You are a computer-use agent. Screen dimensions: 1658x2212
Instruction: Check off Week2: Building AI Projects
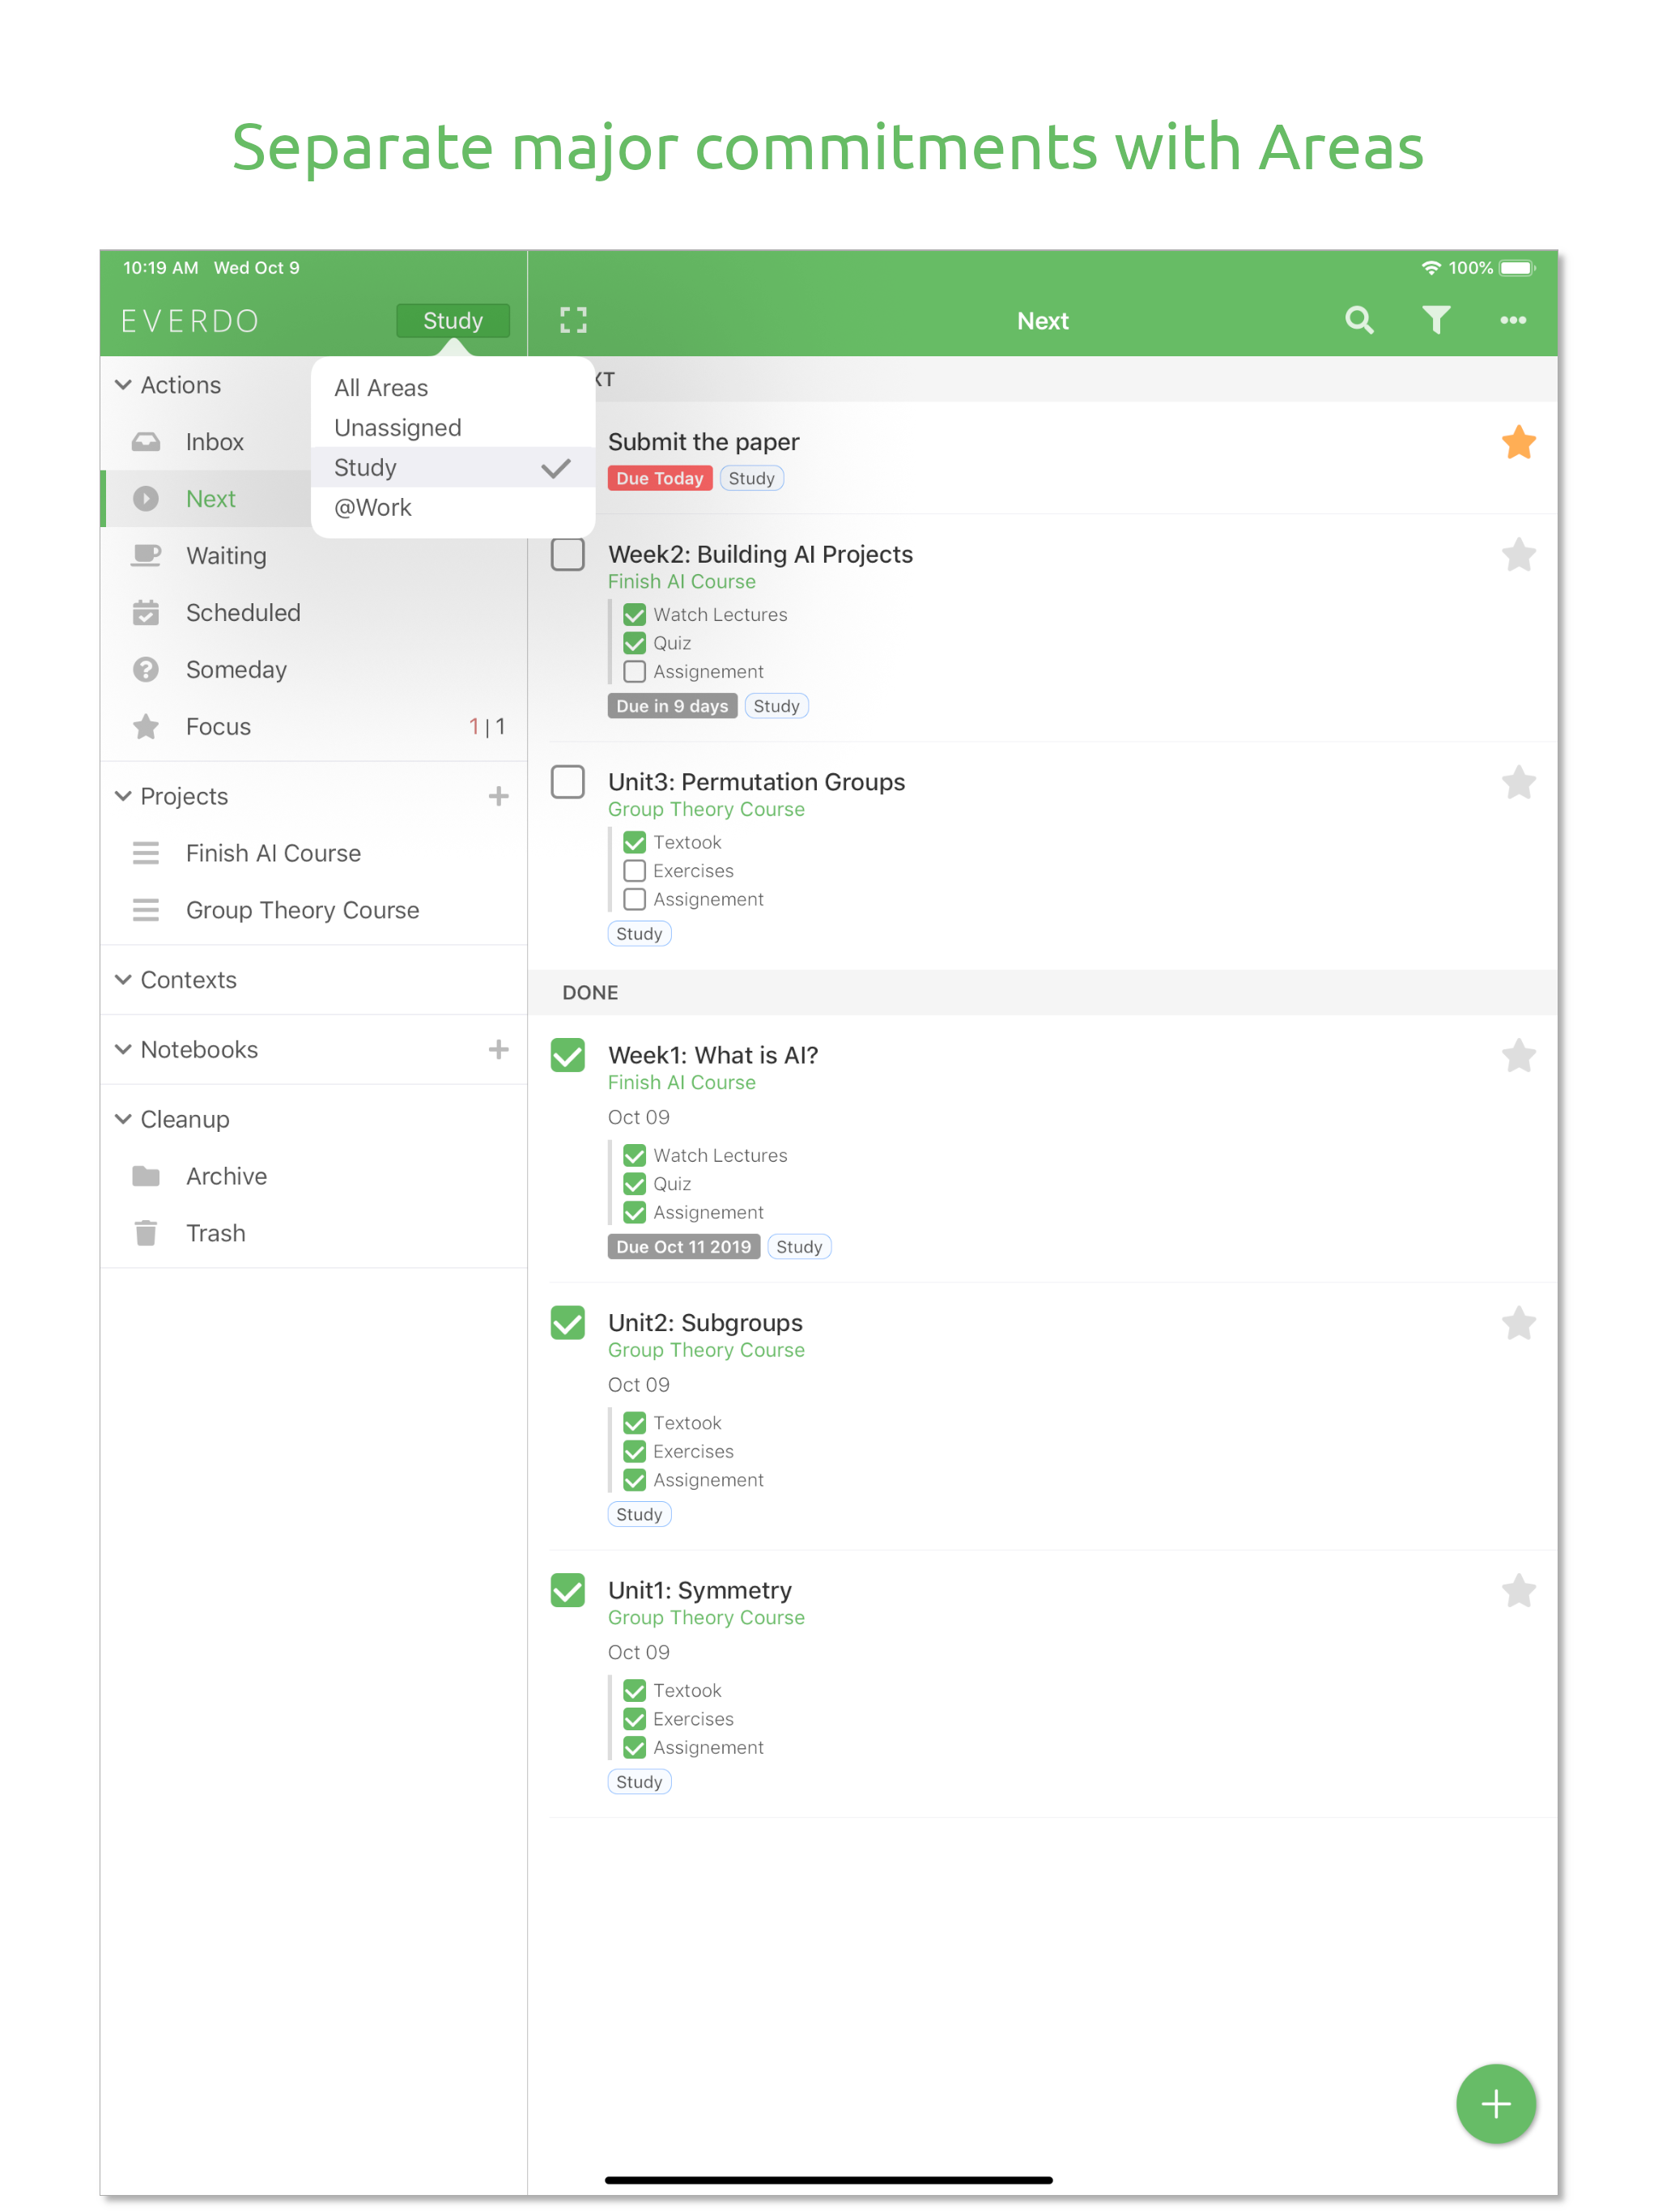point(568,555)
